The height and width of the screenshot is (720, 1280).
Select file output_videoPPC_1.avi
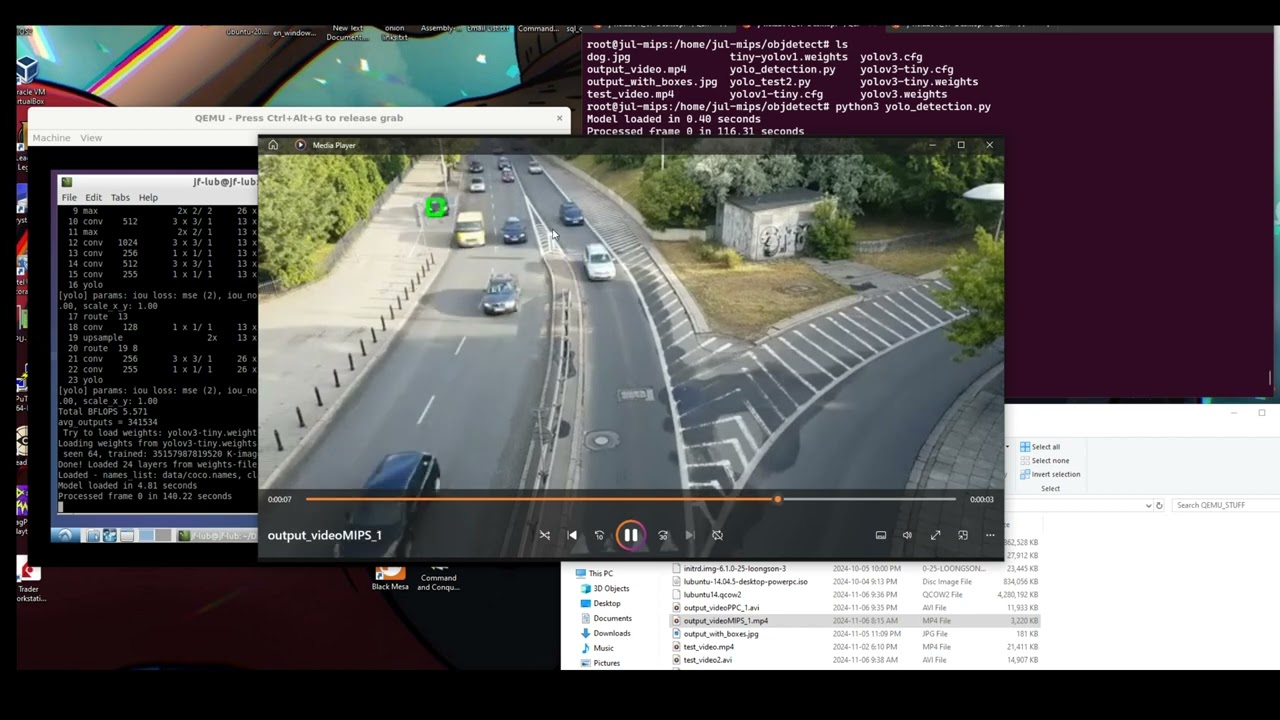[855, 607]
